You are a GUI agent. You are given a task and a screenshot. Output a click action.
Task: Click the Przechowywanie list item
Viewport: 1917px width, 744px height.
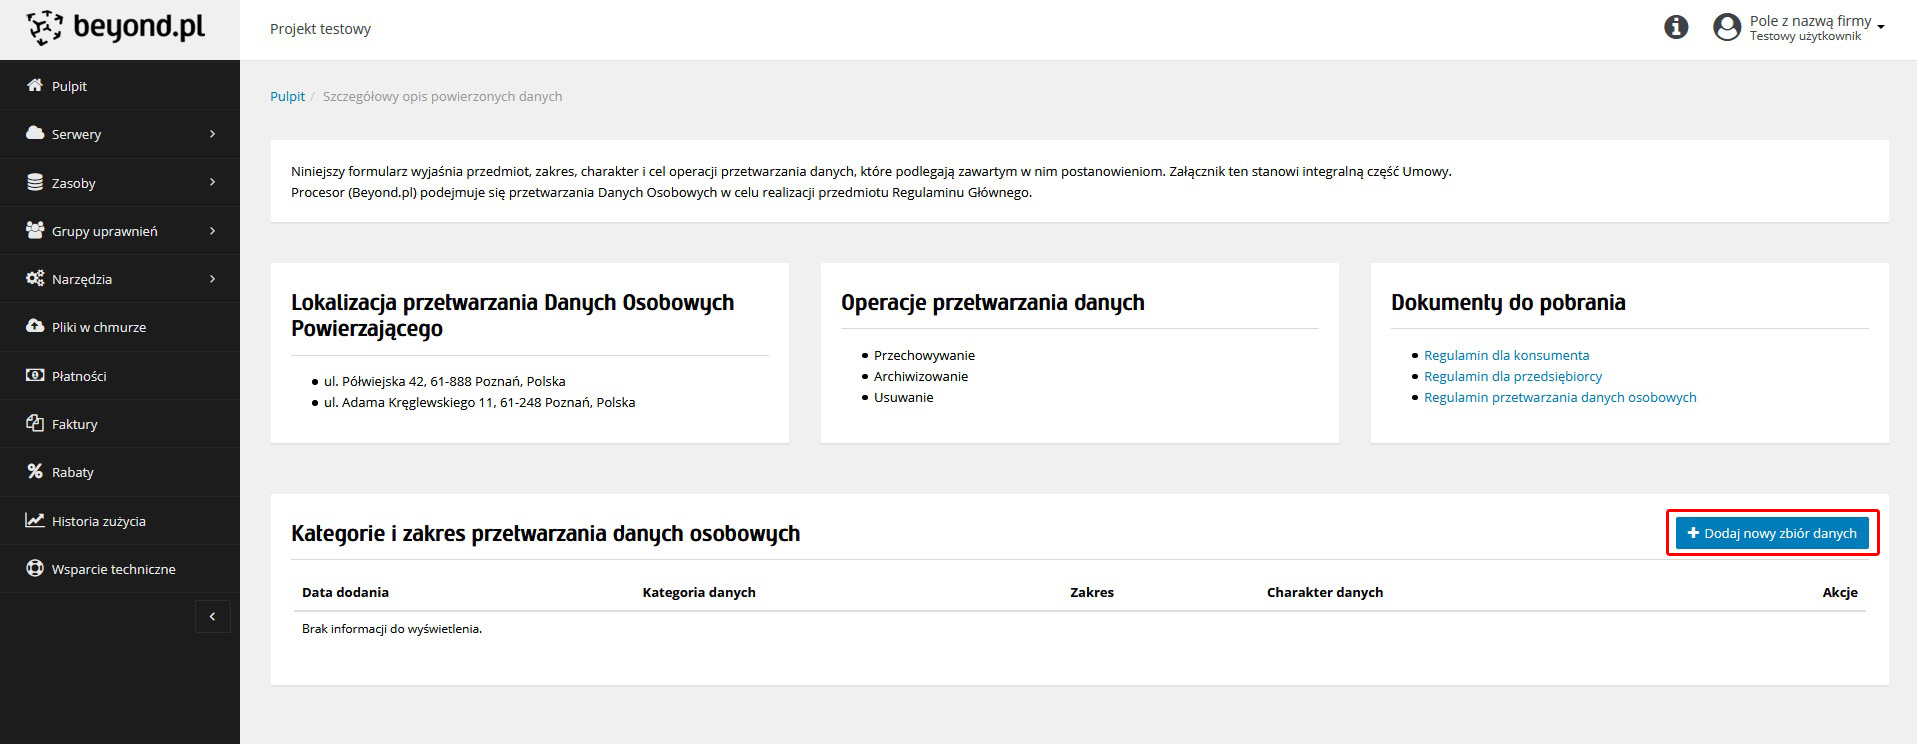click(924, 355)
